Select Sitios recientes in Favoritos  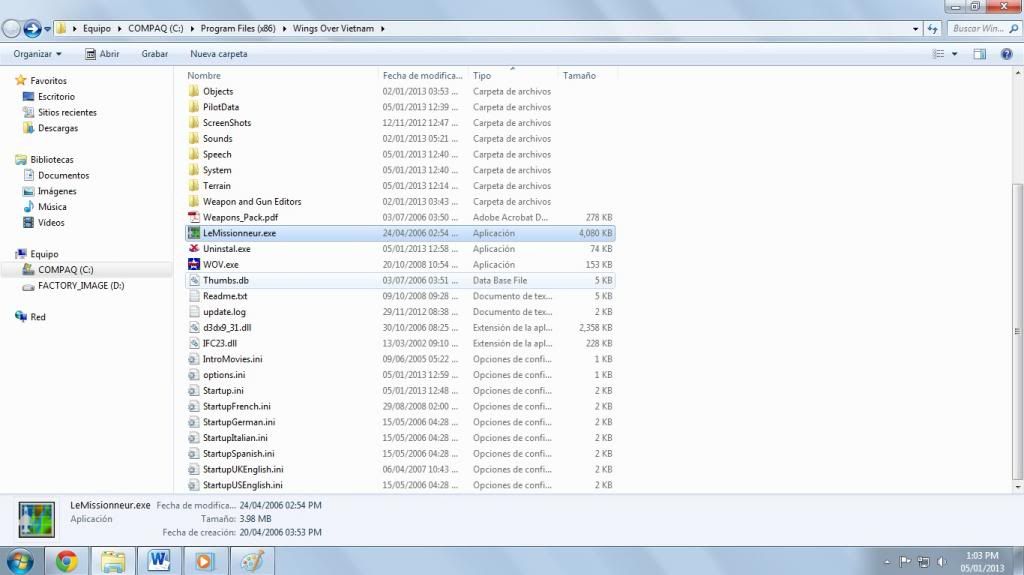(67, 112)
